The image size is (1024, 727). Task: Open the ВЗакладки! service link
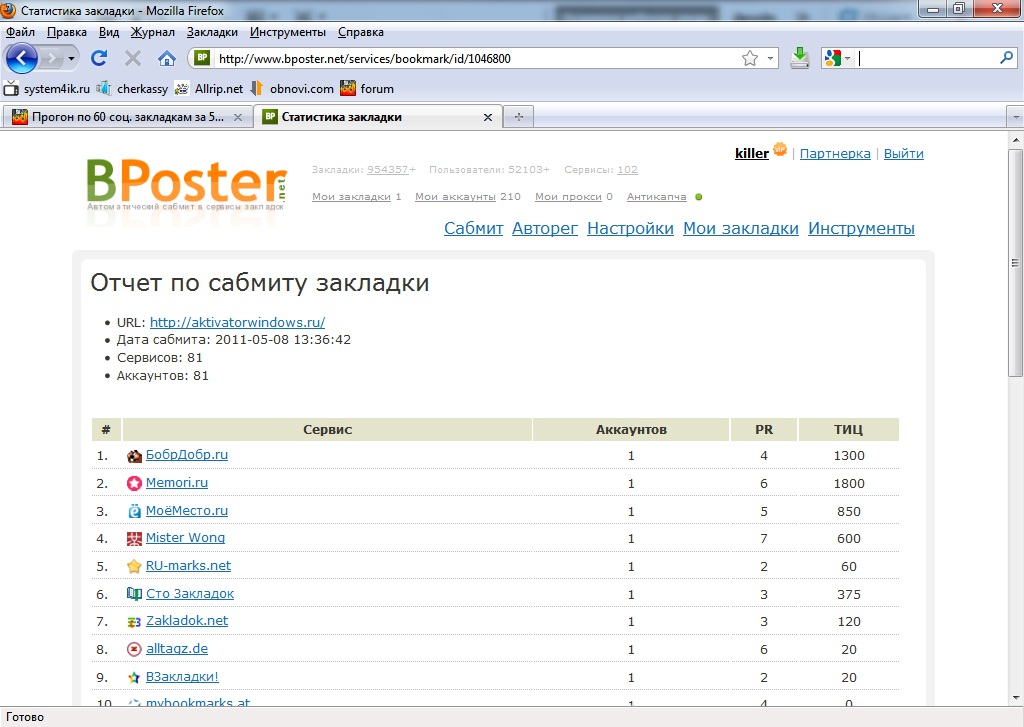(x=182, y=677)
